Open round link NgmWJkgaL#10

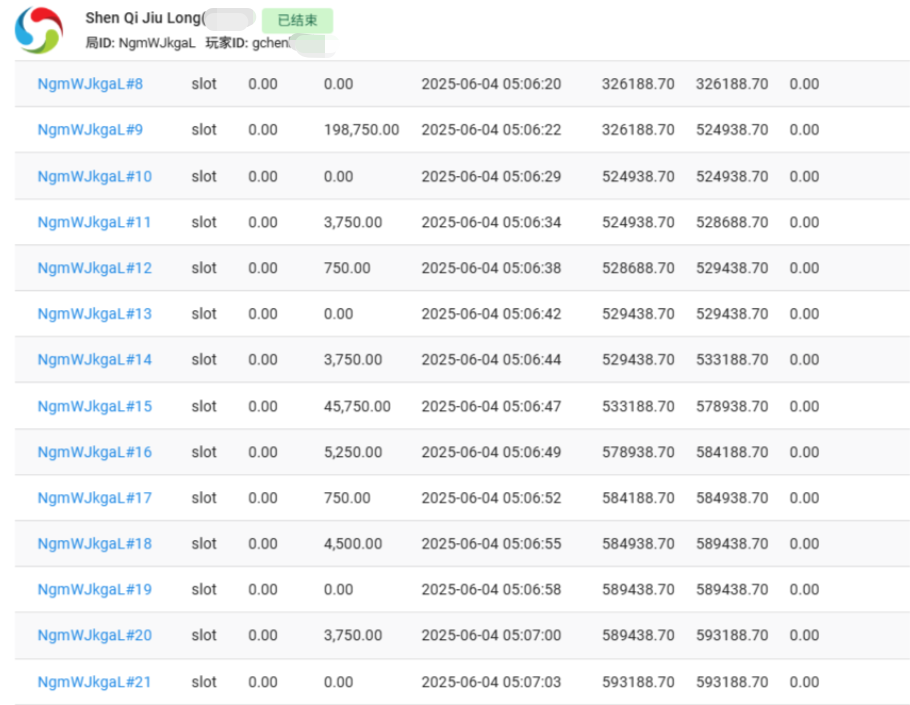pos(94,176)
